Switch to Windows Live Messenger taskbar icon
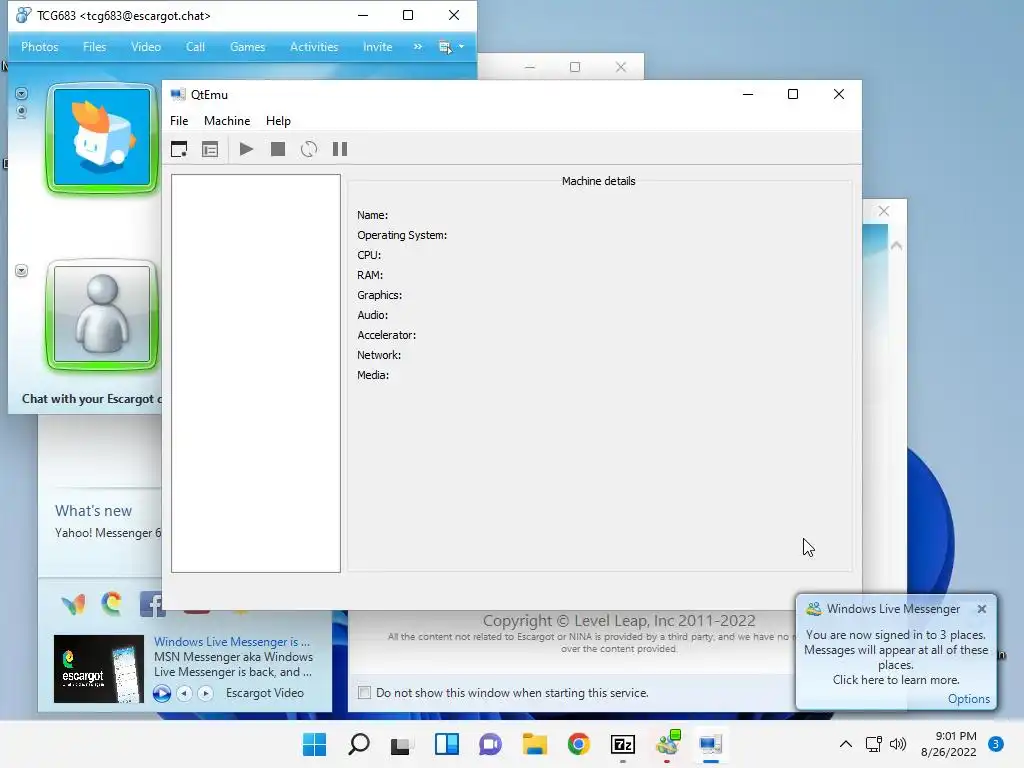 [667, 744]
